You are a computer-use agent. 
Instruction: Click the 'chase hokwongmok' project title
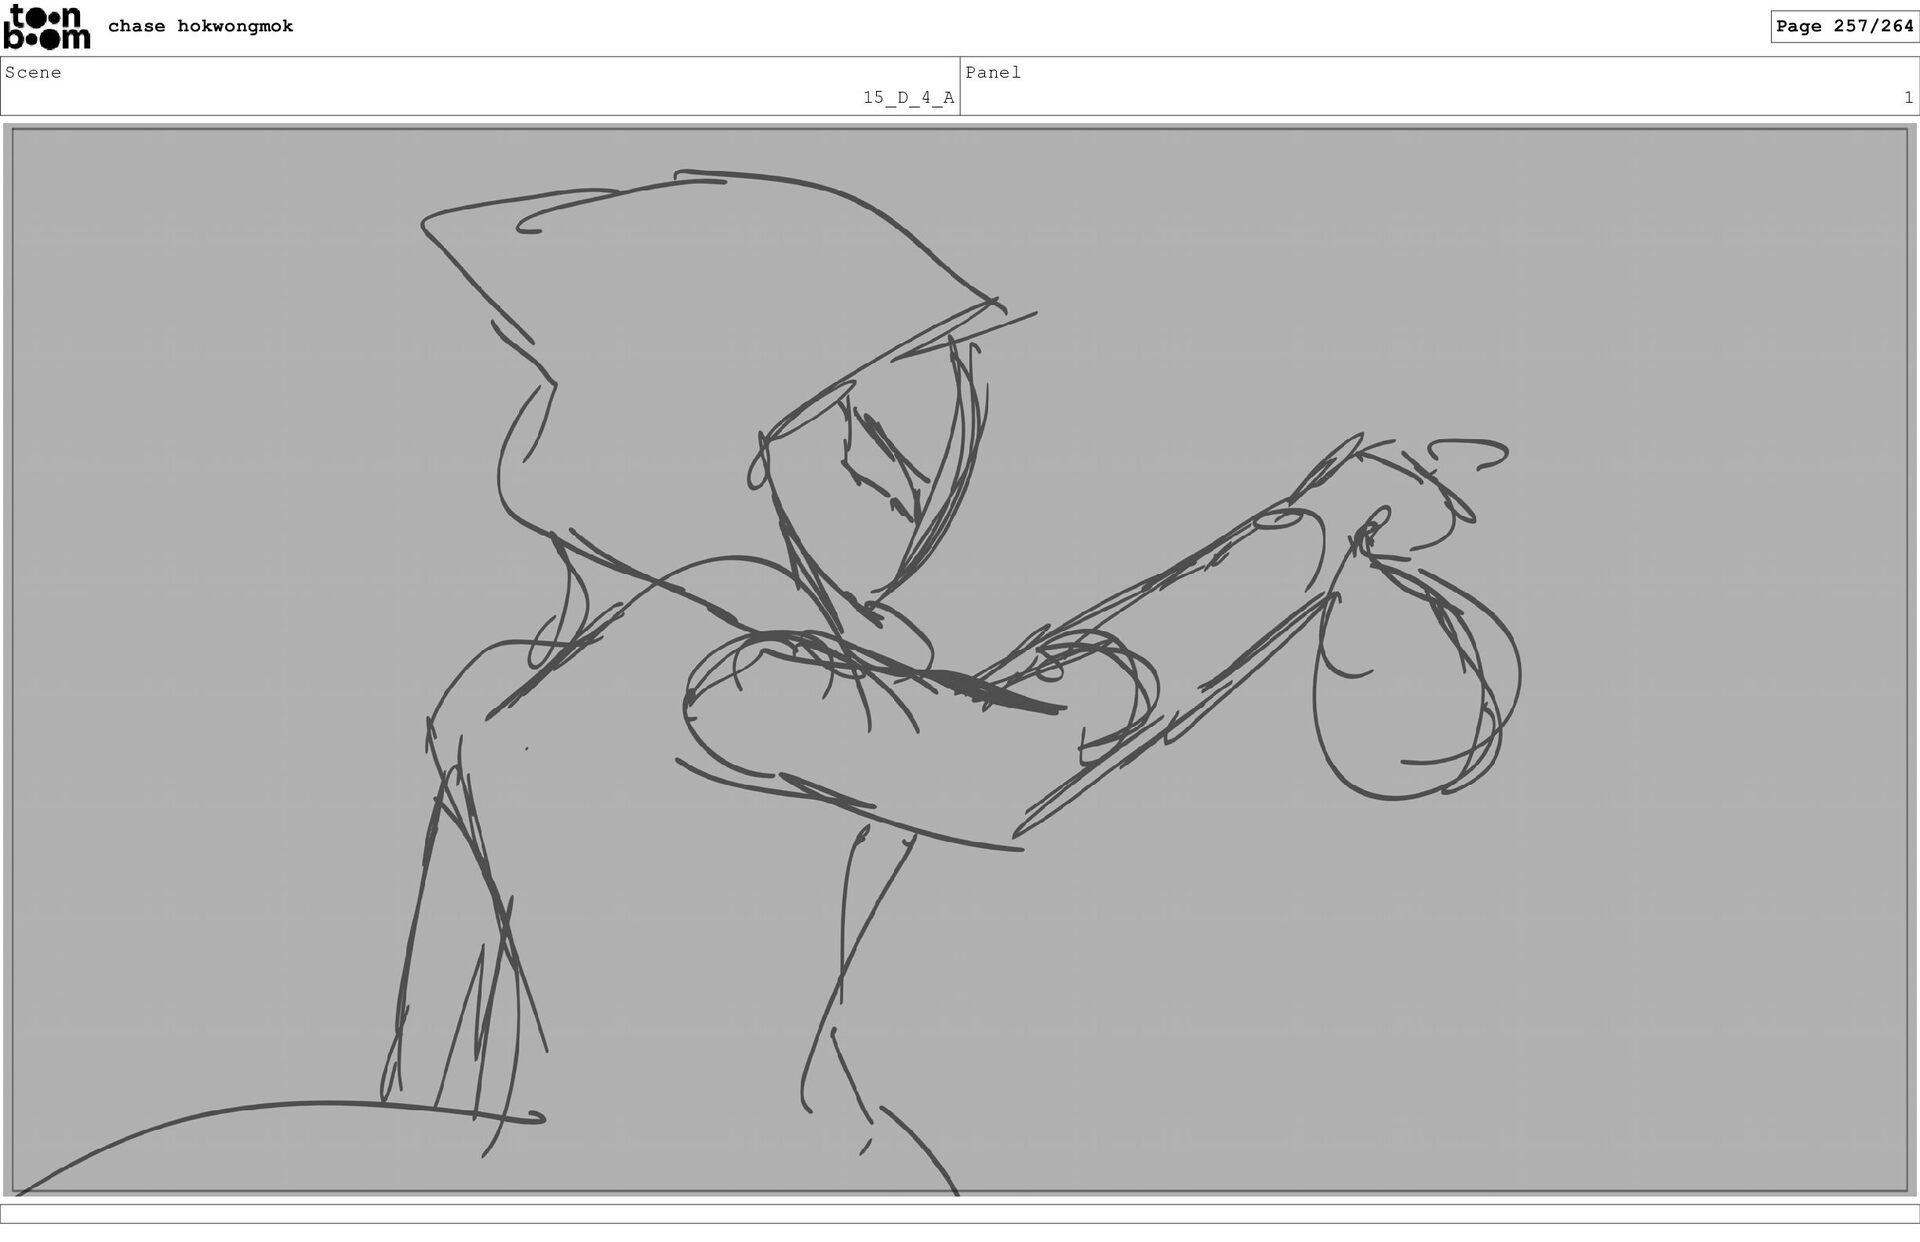pos(200,26)
